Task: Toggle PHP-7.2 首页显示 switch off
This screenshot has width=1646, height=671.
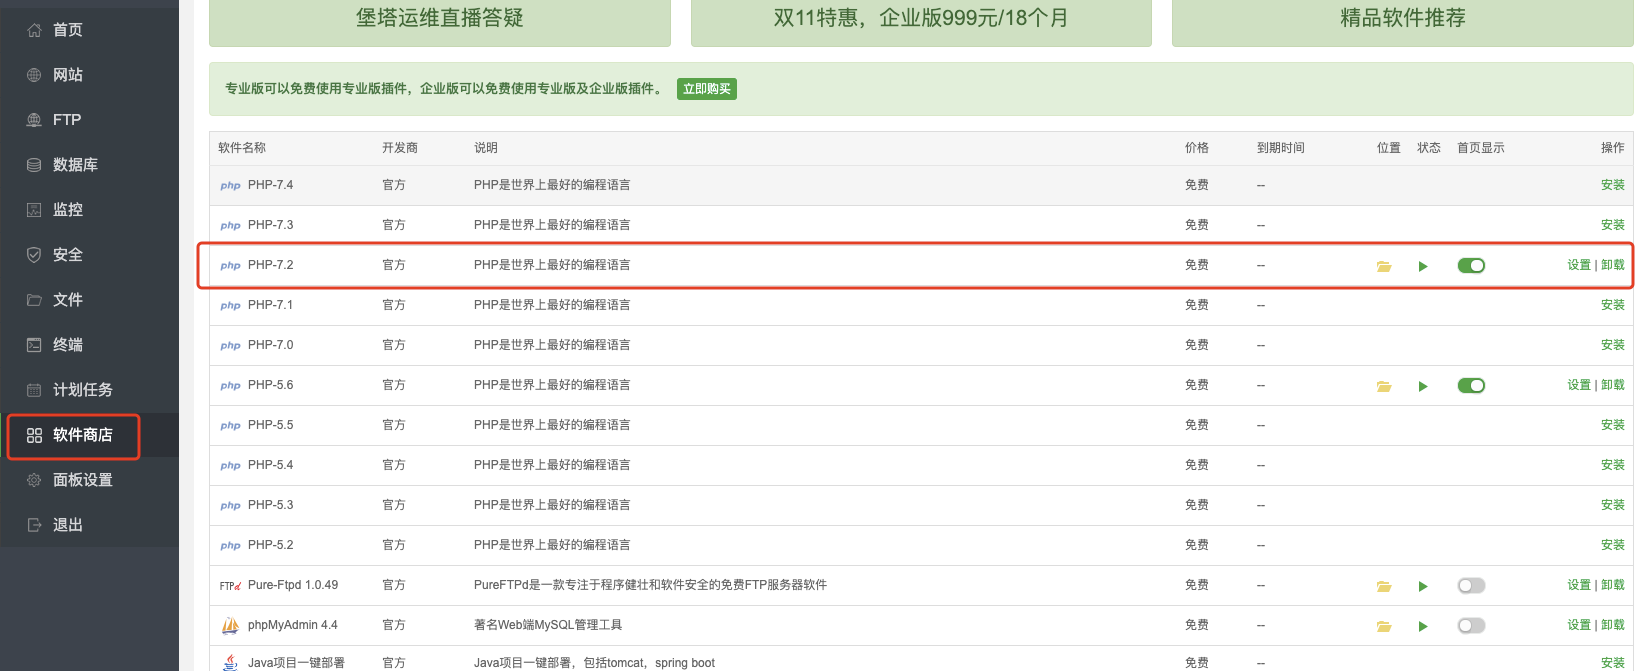Action: tap(1471, 266)
